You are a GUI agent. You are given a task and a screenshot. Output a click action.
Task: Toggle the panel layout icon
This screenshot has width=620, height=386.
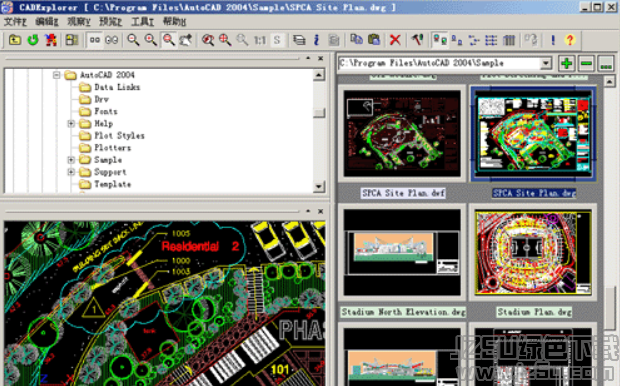pyautogui.click(x=72, y=40)
